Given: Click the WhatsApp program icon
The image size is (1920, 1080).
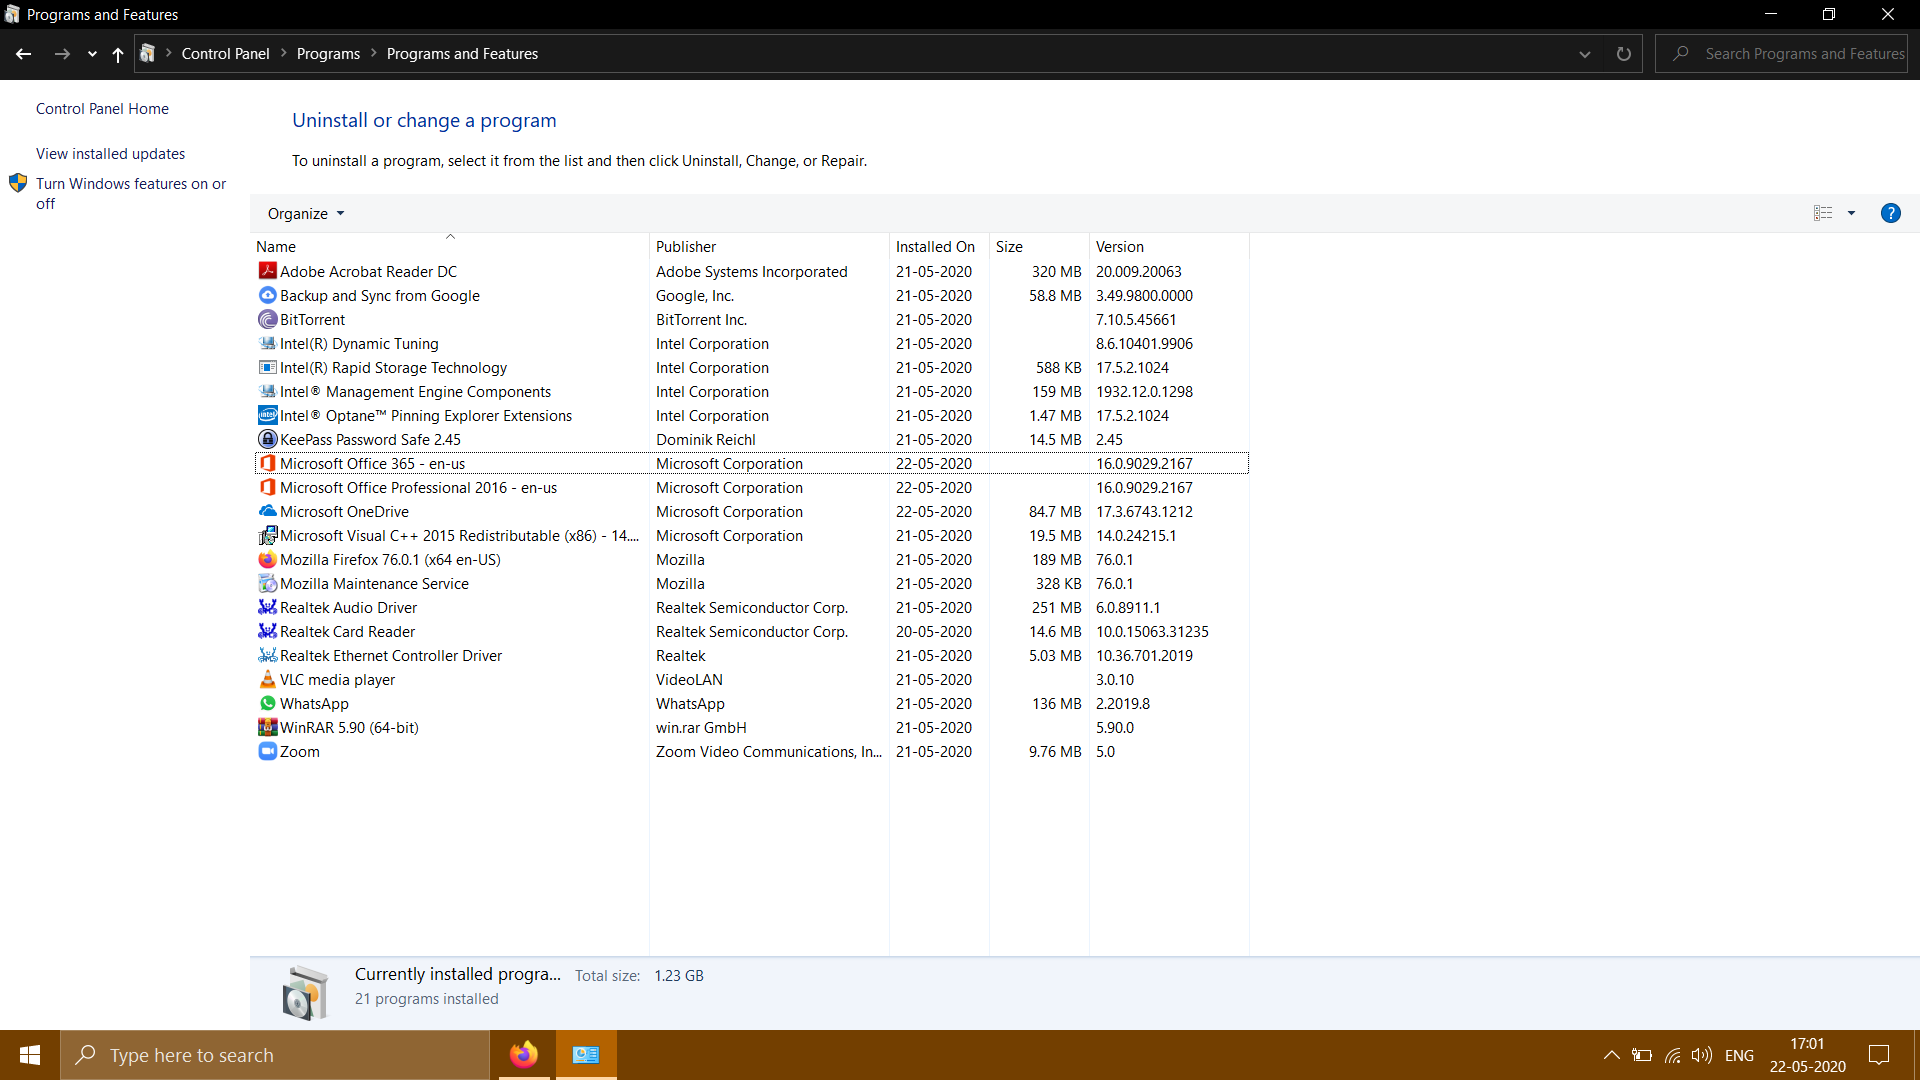Looking at the screenshot, I should 267,703.
